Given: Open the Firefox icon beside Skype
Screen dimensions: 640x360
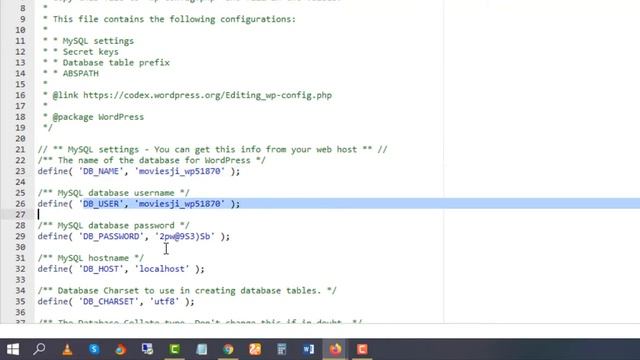Looking at the screenshot, I should [x=120, y=349].
